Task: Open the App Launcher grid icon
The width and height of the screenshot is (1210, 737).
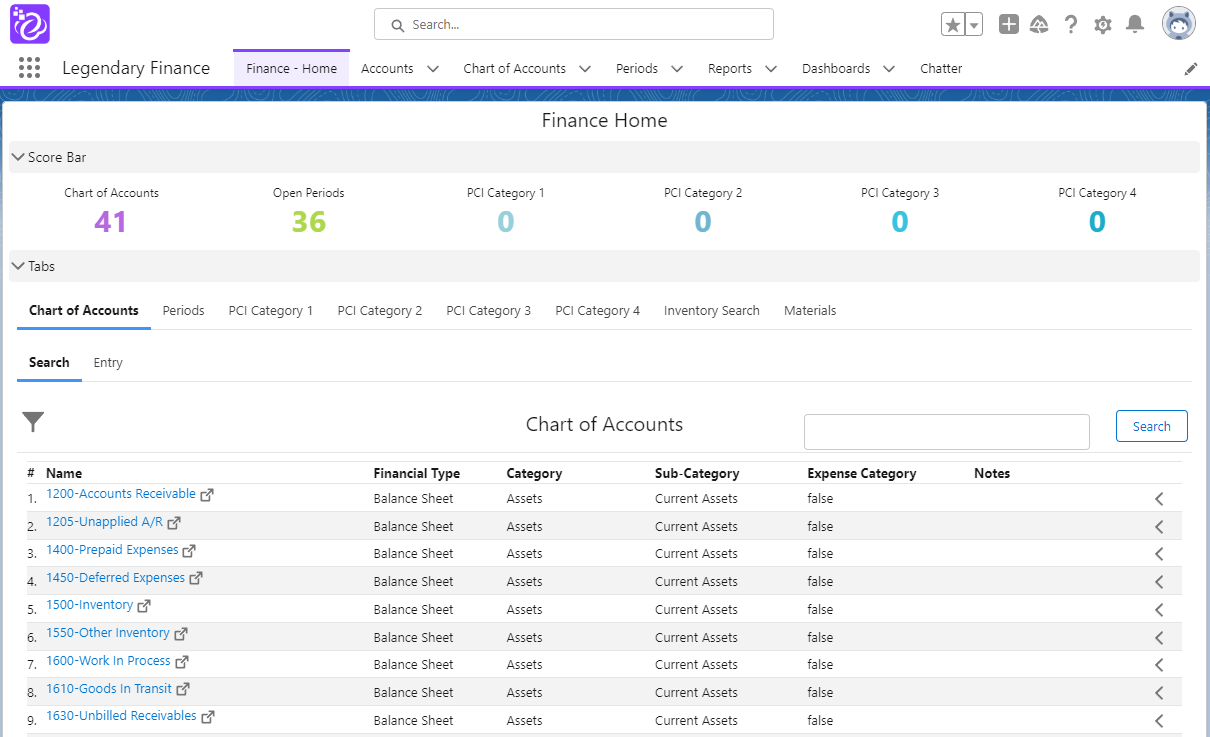Action: [29, 68]
